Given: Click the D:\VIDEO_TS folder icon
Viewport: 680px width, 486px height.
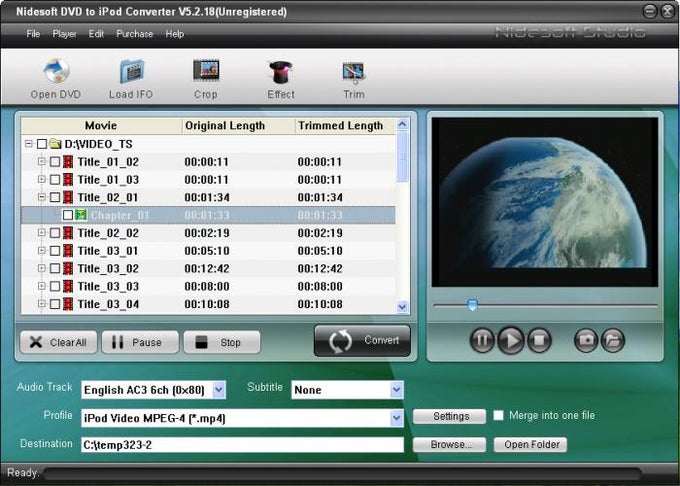Looking at the screenshot, I should pyautogui.click(x=55, y=144).
